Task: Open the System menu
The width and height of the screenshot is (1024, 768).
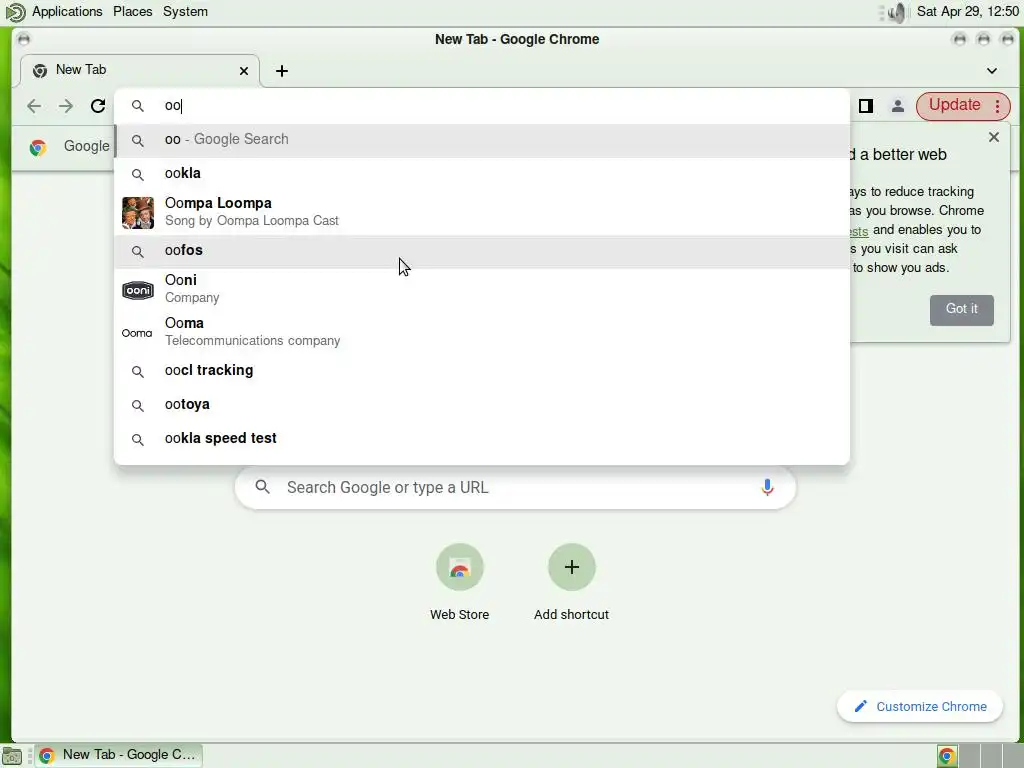Action: 185,11
